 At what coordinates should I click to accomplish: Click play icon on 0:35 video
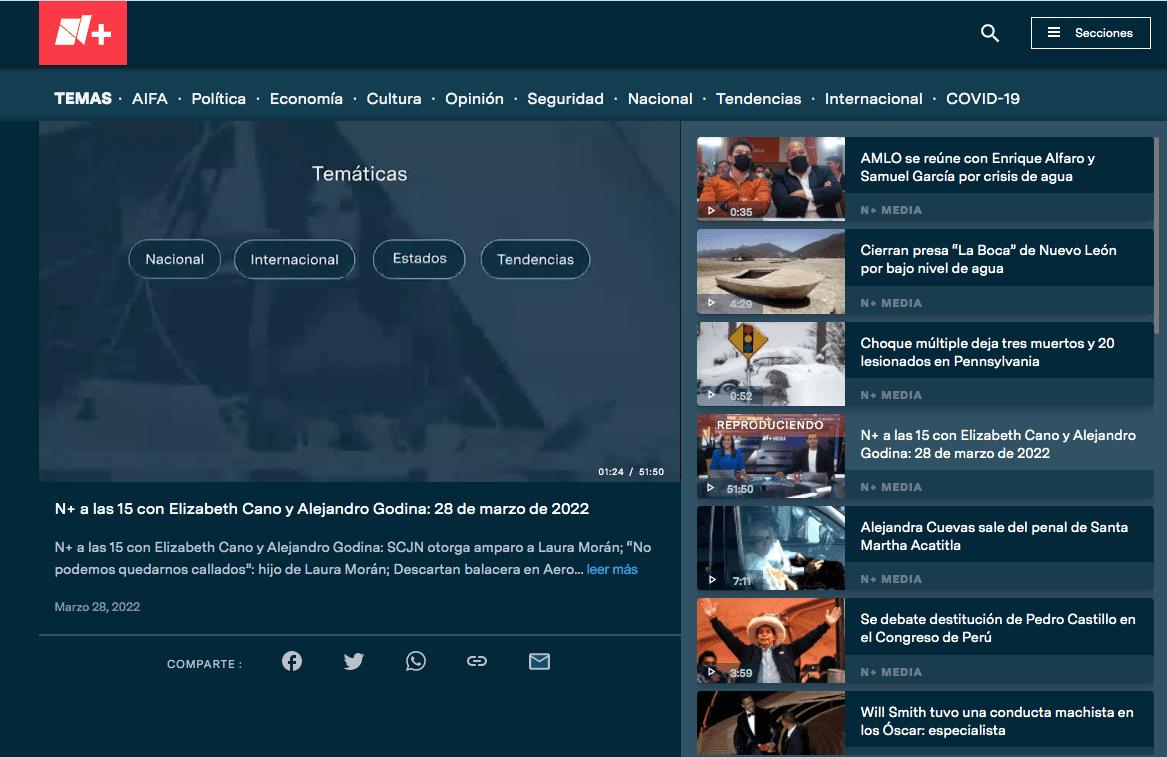(x=712, y=211)
